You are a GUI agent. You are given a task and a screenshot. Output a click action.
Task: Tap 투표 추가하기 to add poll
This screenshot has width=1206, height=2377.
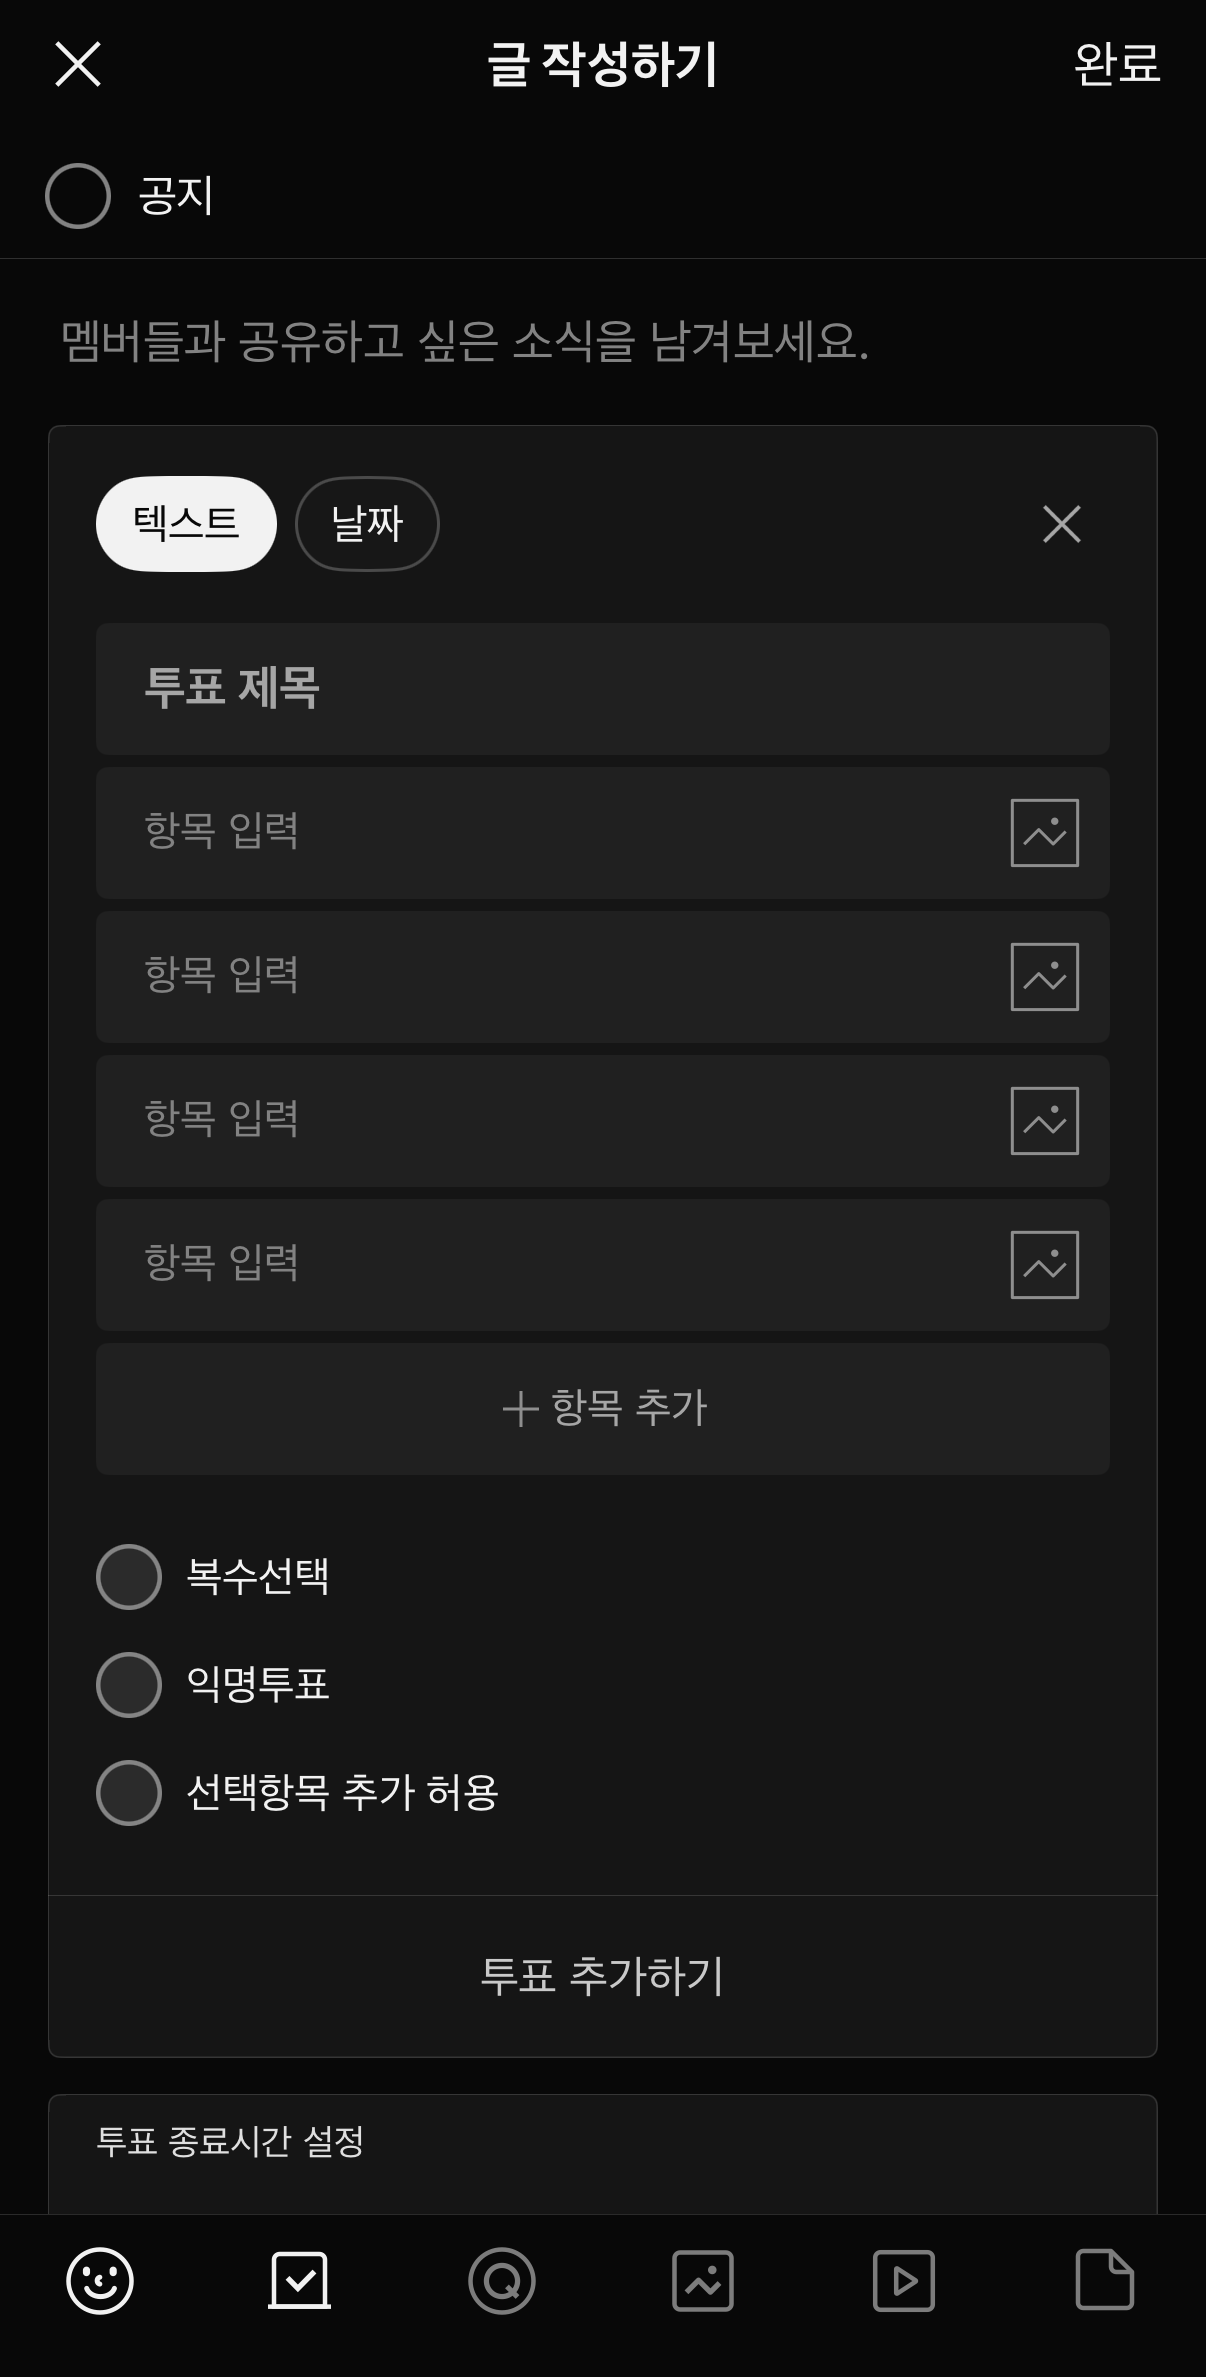coord(603,1976)
